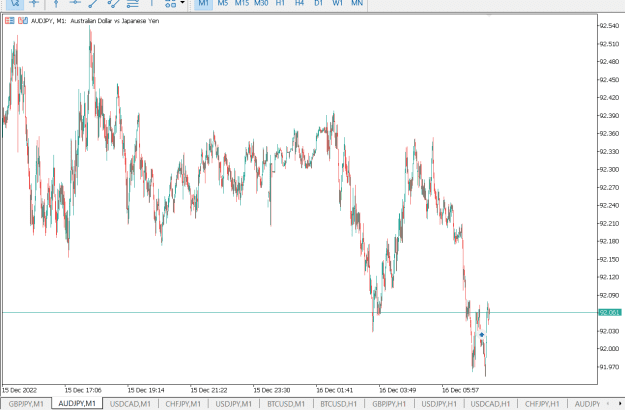Click the shapes objects icon

170,3
